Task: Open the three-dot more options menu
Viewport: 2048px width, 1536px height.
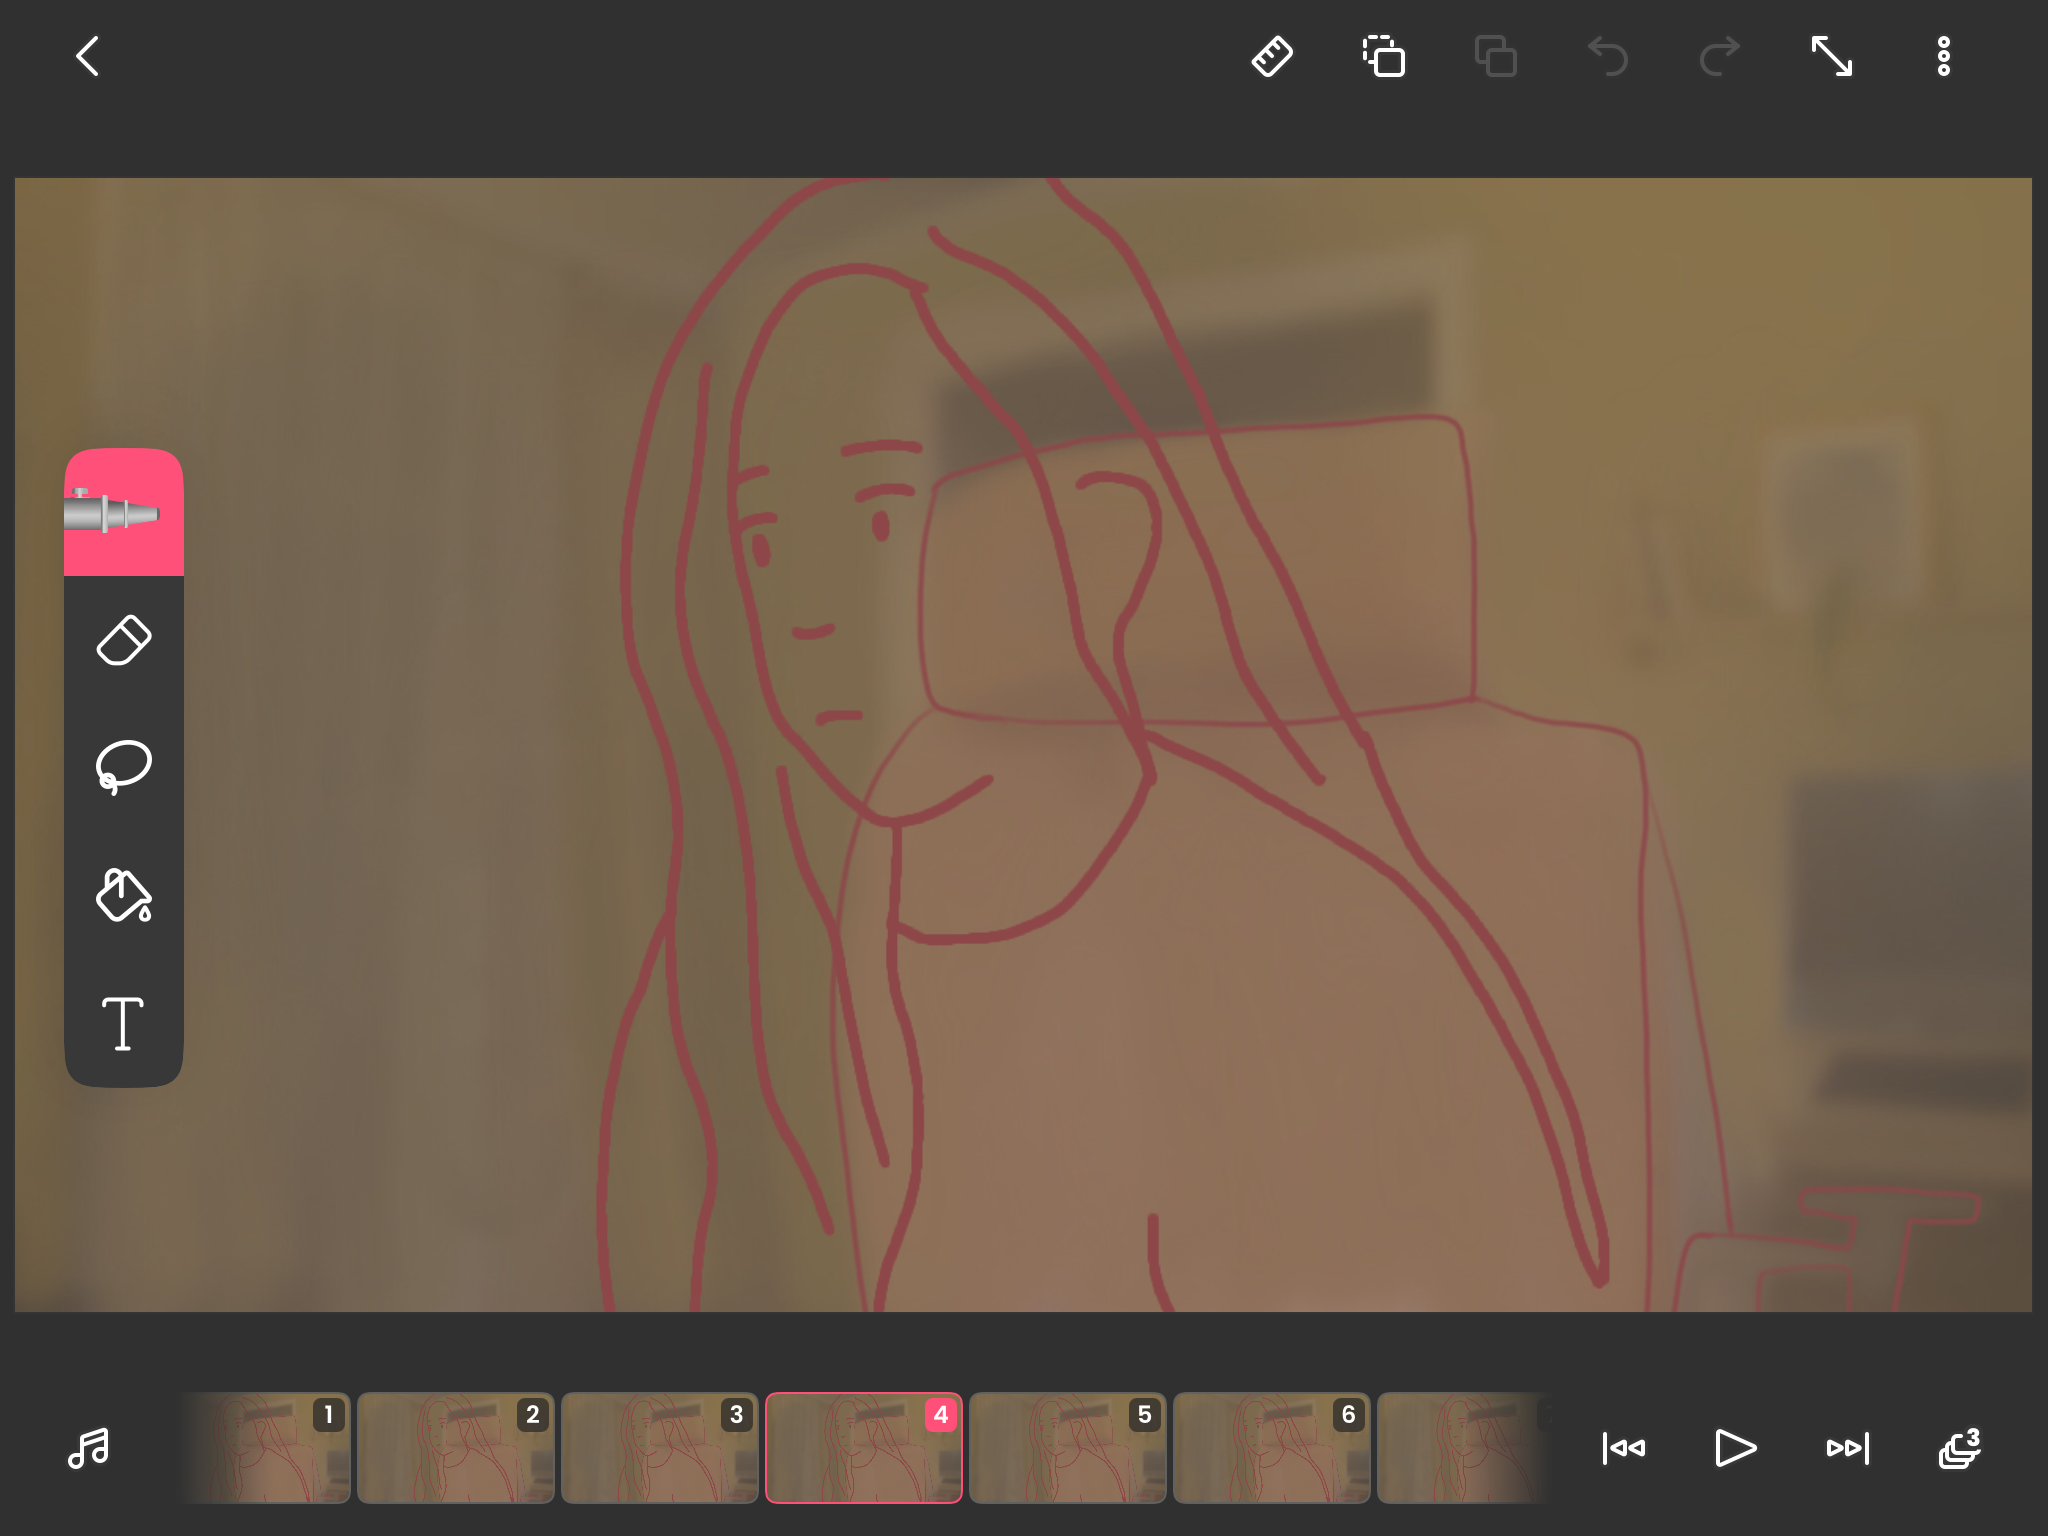Action: (1943, 56)
